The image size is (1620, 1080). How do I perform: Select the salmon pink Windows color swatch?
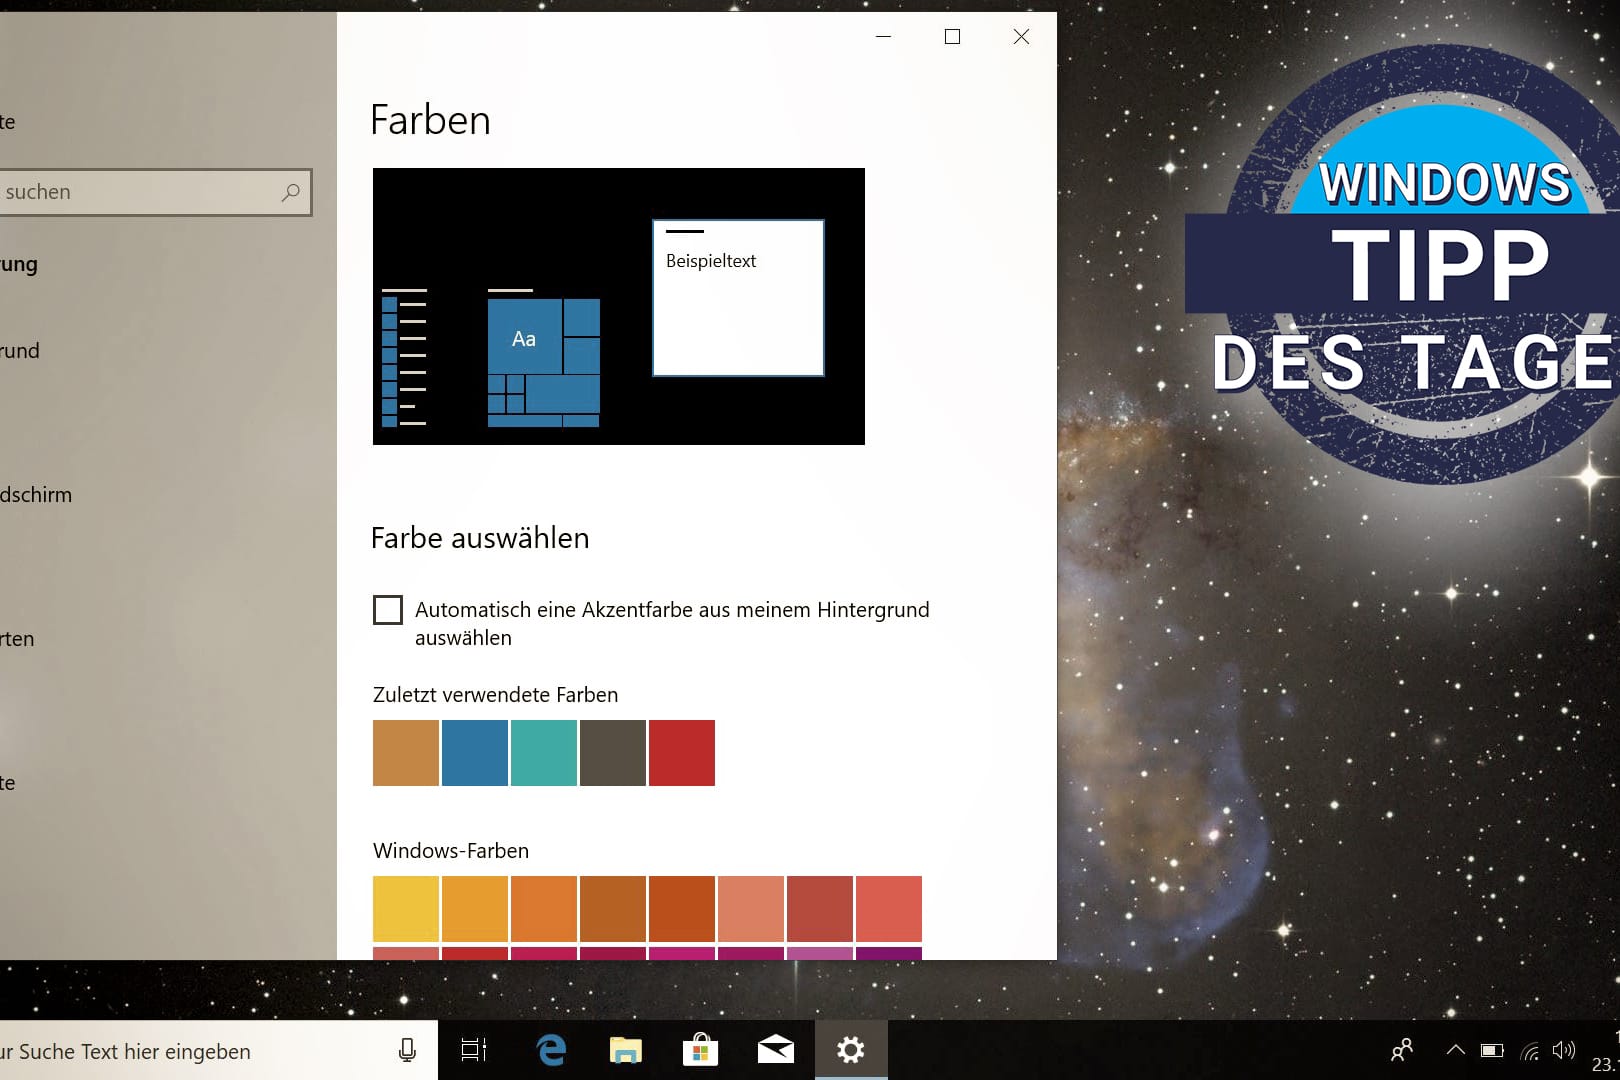(751, 909)
